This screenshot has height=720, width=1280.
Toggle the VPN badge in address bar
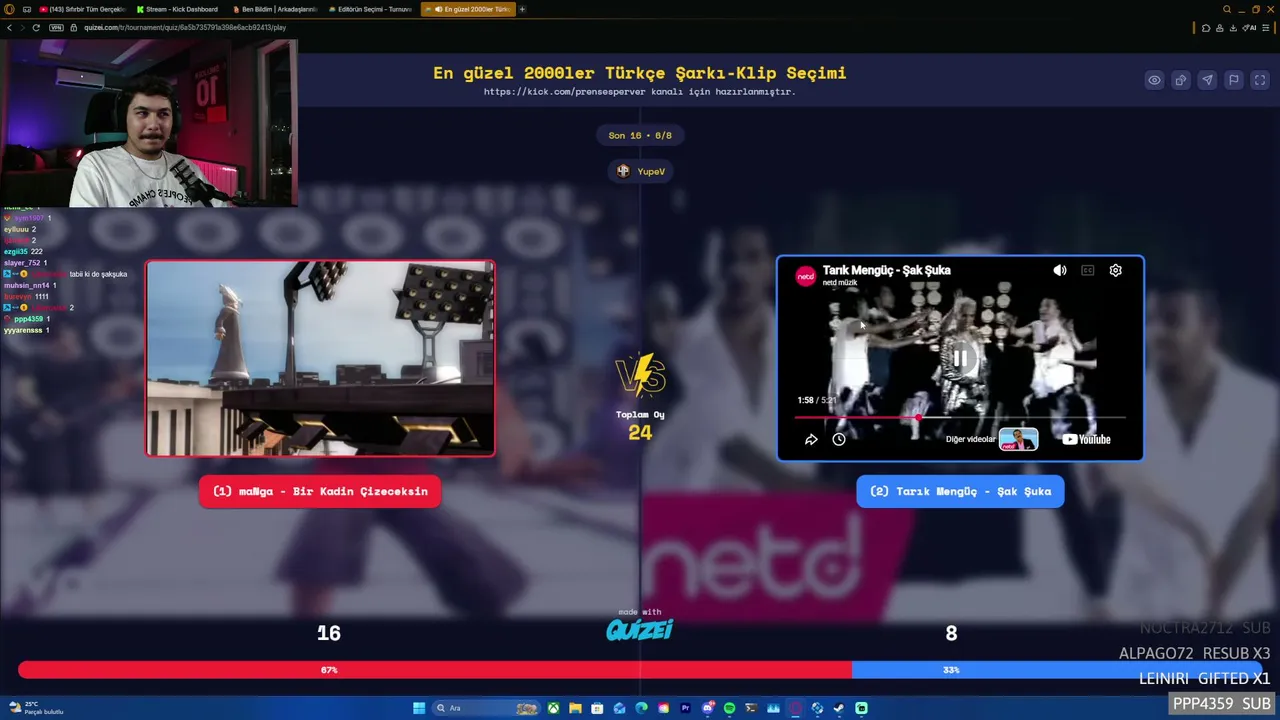point(56,27)
